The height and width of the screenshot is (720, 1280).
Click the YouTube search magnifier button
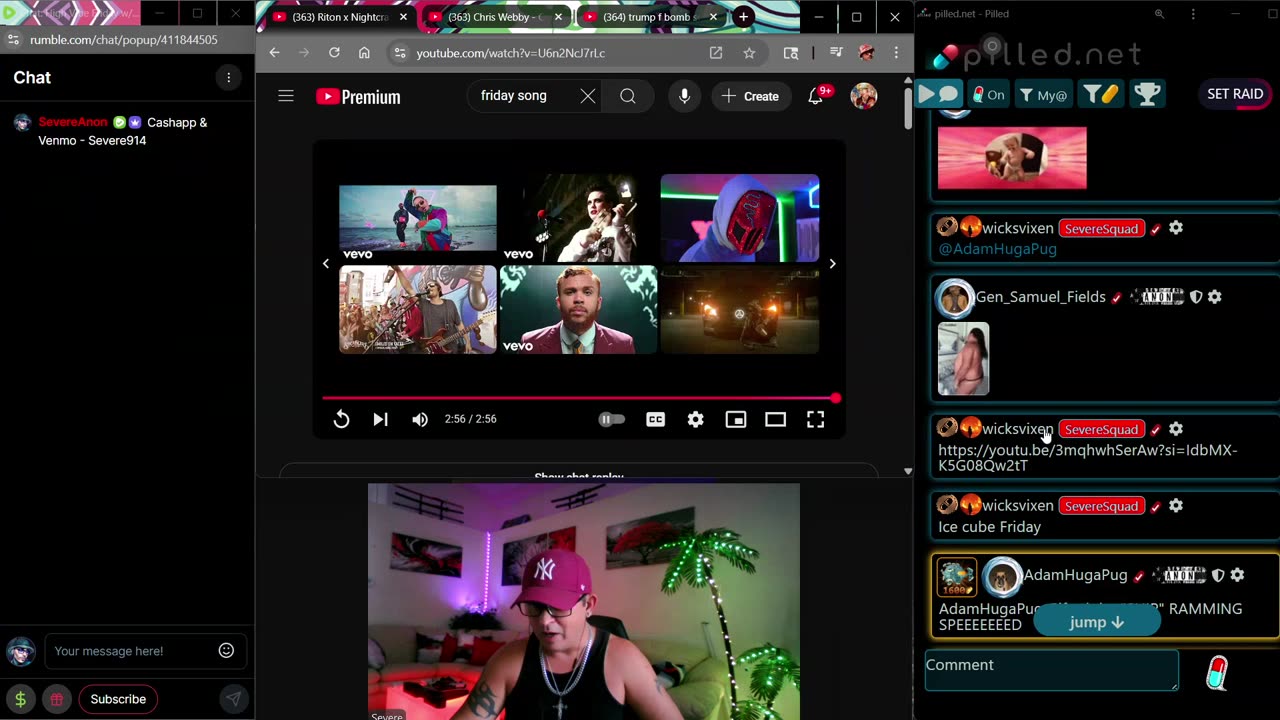[x=628, y=96]
